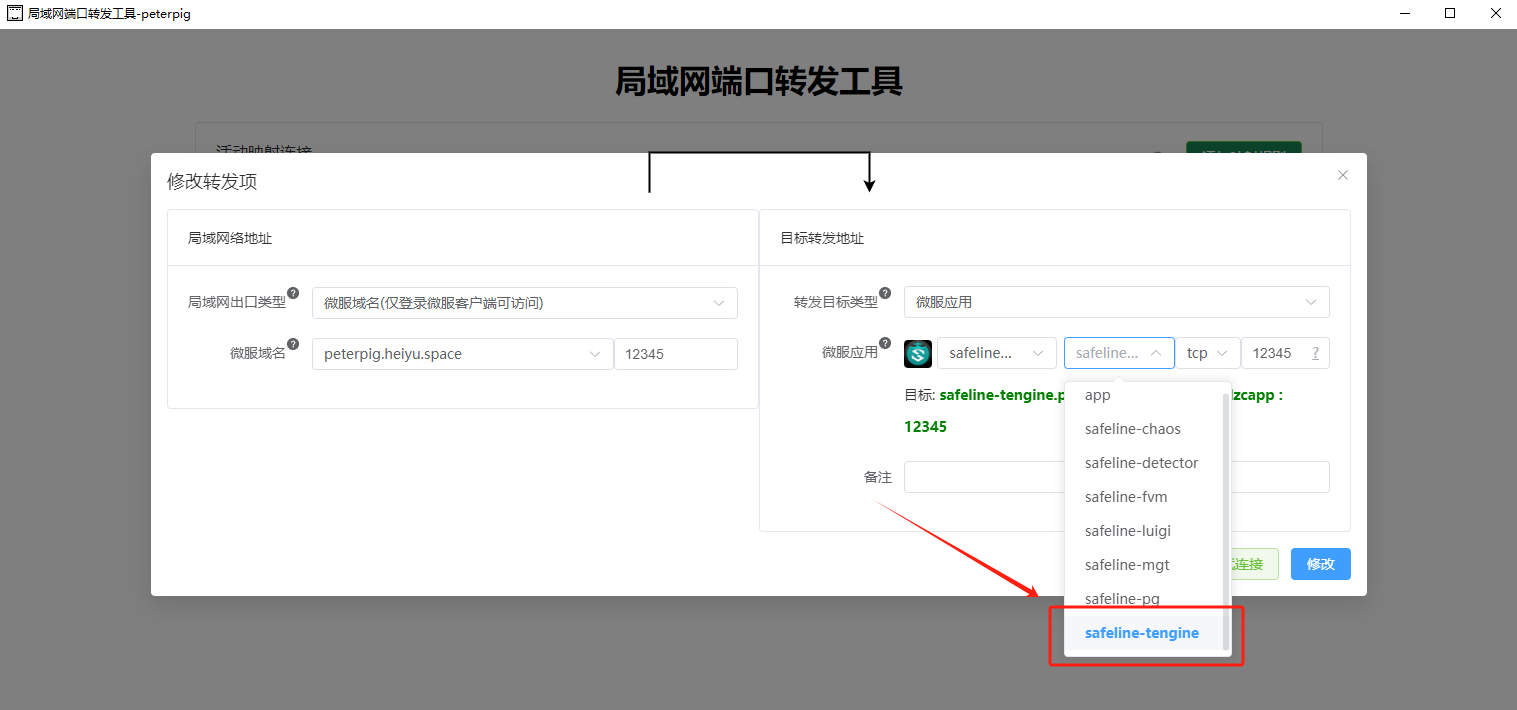Click the 局域网络地址 panel heading
1517x710 pixels.
click(x=230, y=238)
